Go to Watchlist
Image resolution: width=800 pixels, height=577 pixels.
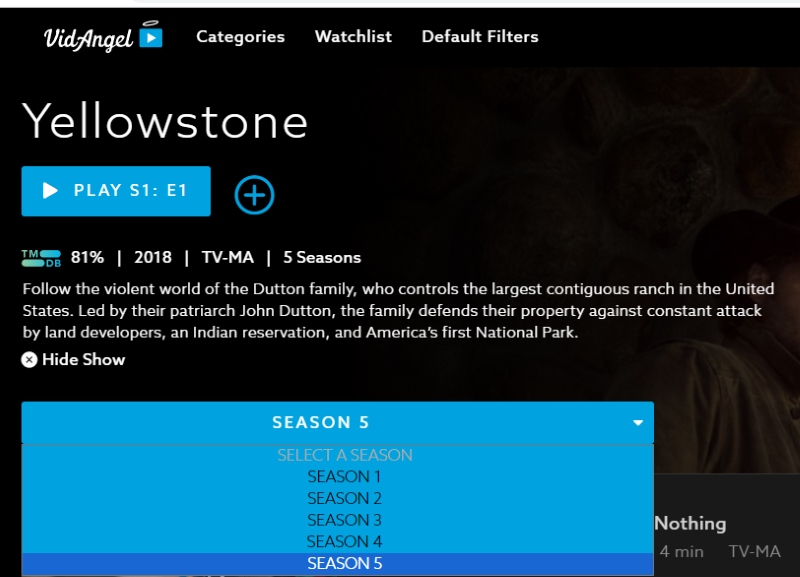[x=353, y=36]
